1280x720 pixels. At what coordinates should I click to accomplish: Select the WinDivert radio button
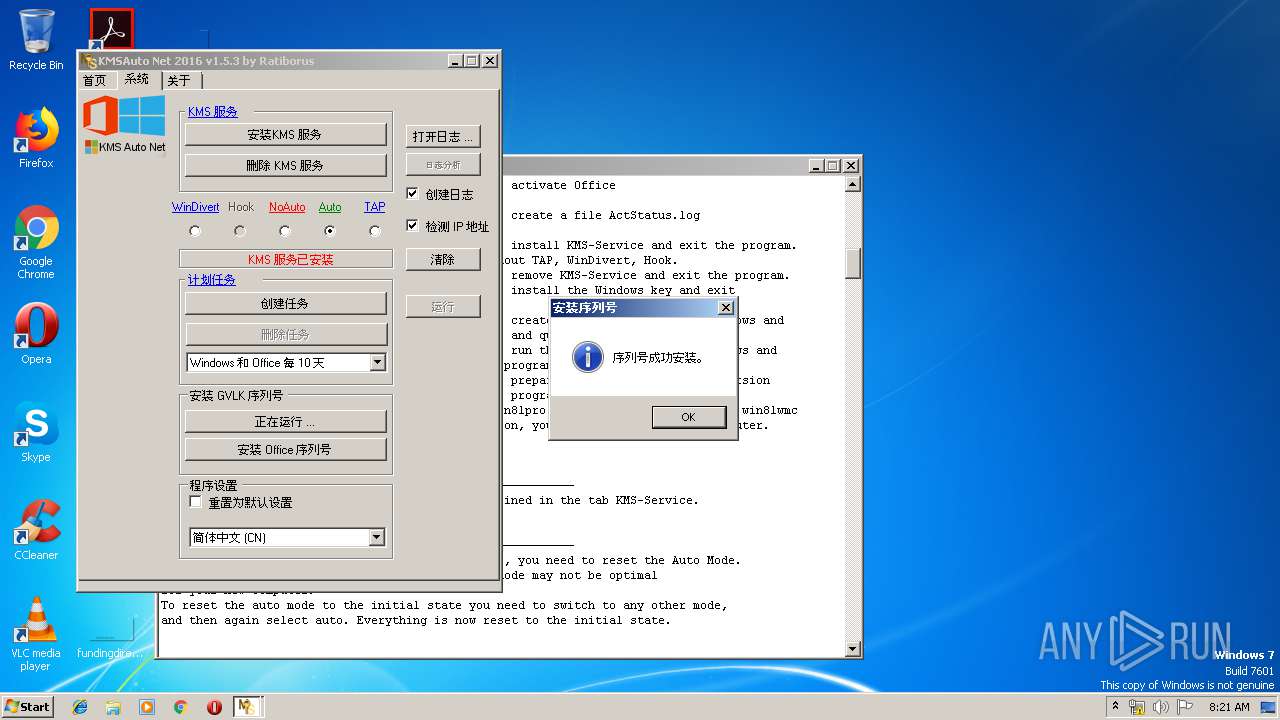tap(195, 231)
